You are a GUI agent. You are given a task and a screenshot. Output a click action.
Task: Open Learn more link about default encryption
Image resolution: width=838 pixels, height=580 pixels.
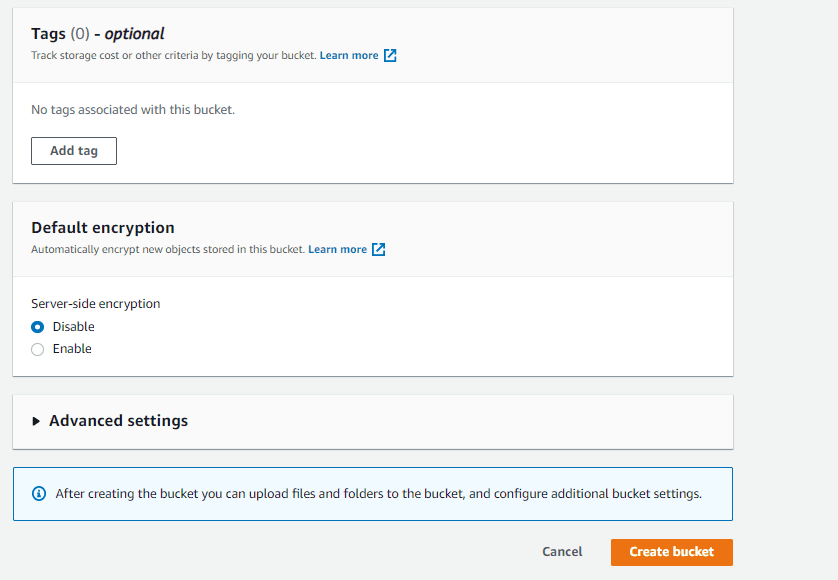337,250
